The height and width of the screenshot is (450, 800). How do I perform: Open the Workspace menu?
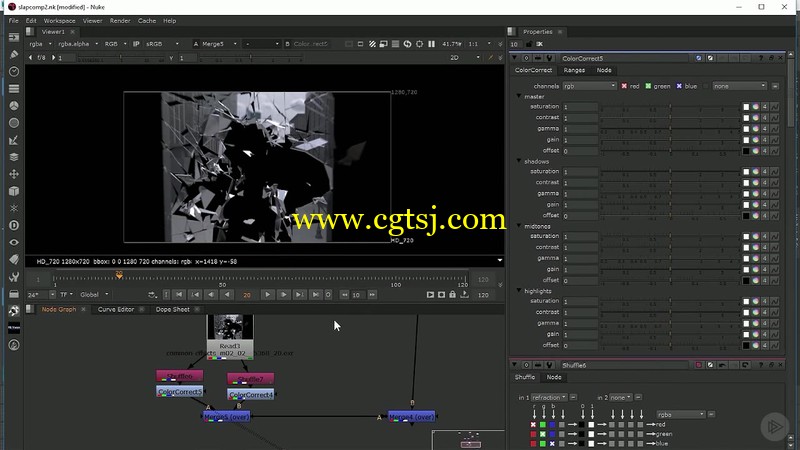point(59,21)
